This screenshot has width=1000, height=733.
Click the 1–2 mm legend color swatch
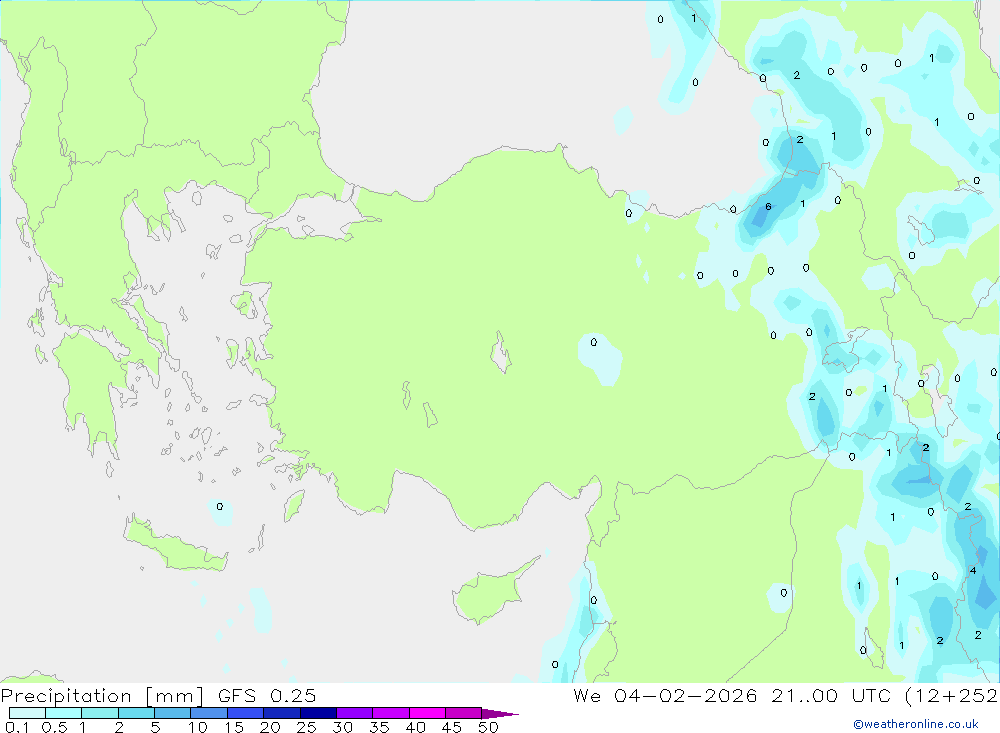pos(100,713)
